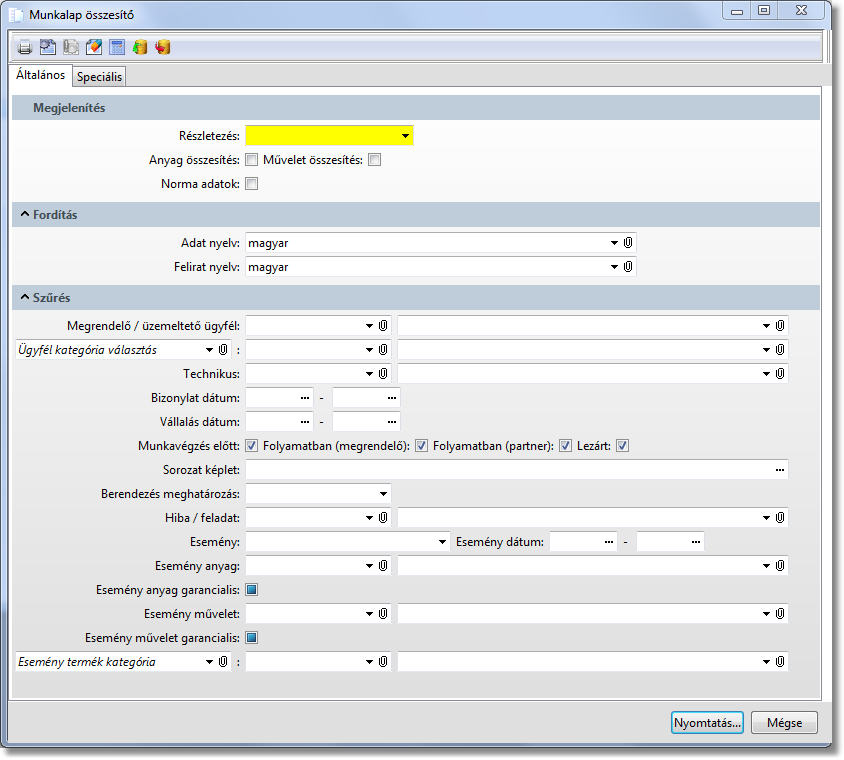Disable the Munkavégzés előtt checkbox
Viewport: 844px width, 760px height.
coord(252,445)
